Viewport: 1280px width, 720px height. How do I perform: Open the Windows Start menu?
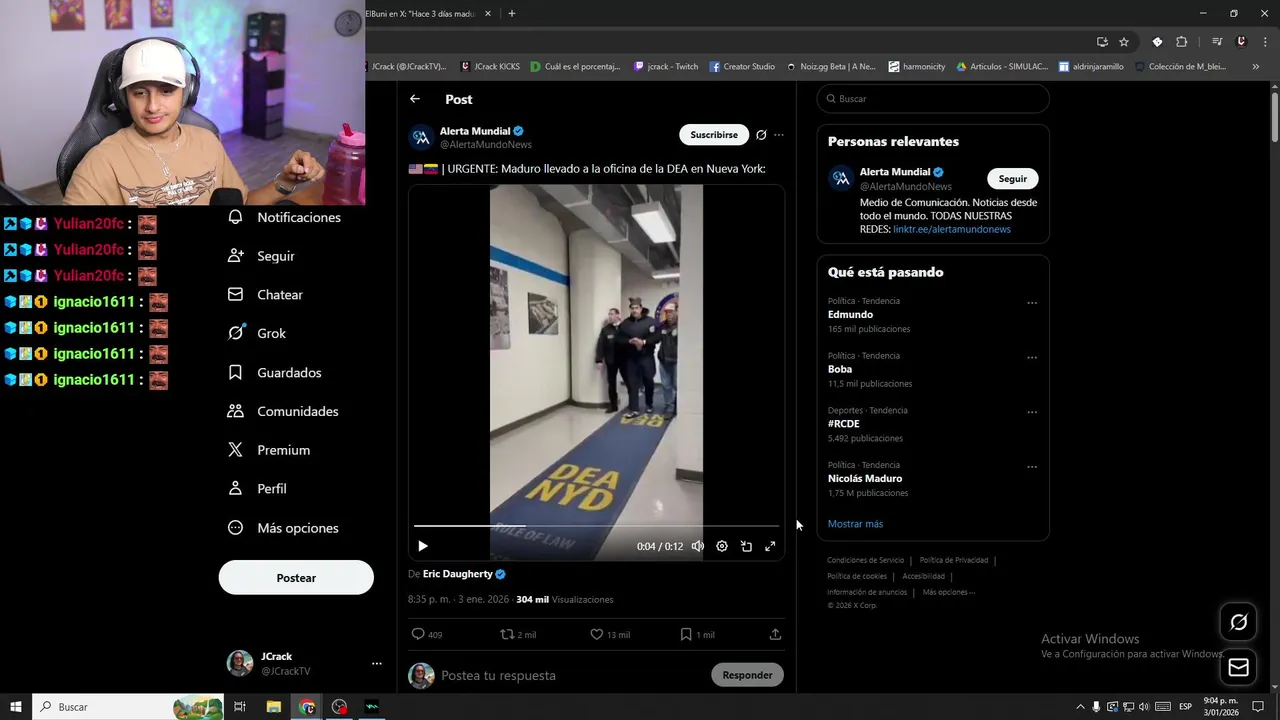(16, 707)
